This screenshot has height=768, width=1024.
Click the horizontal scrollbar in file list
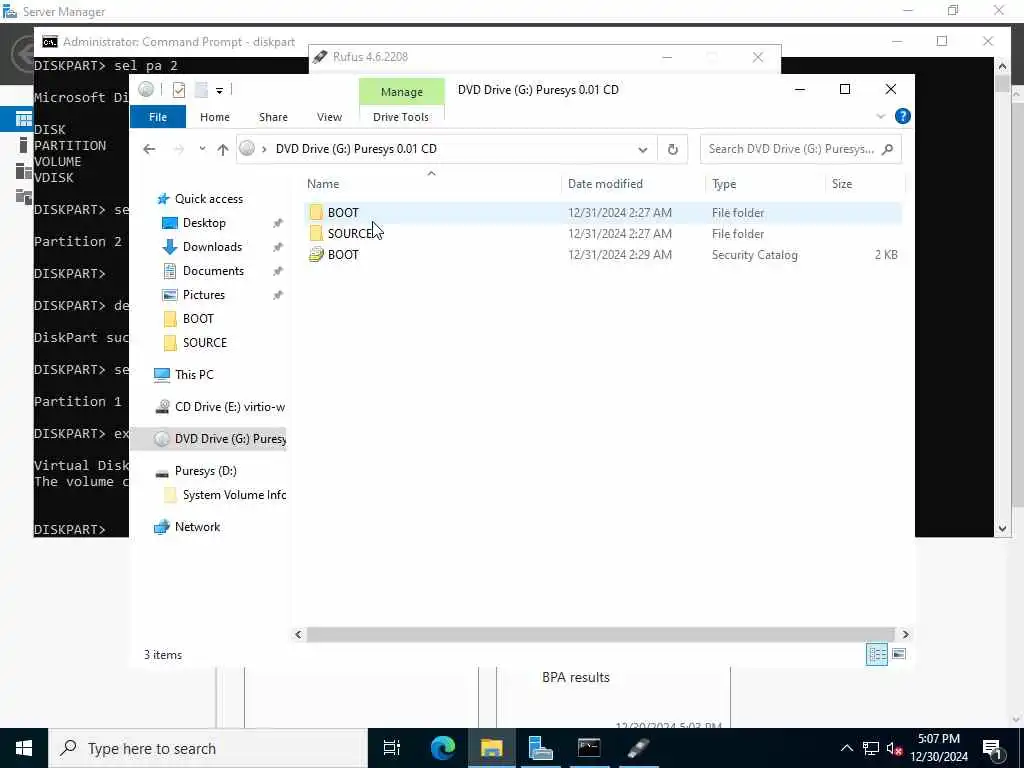click(x=600, y=634)
